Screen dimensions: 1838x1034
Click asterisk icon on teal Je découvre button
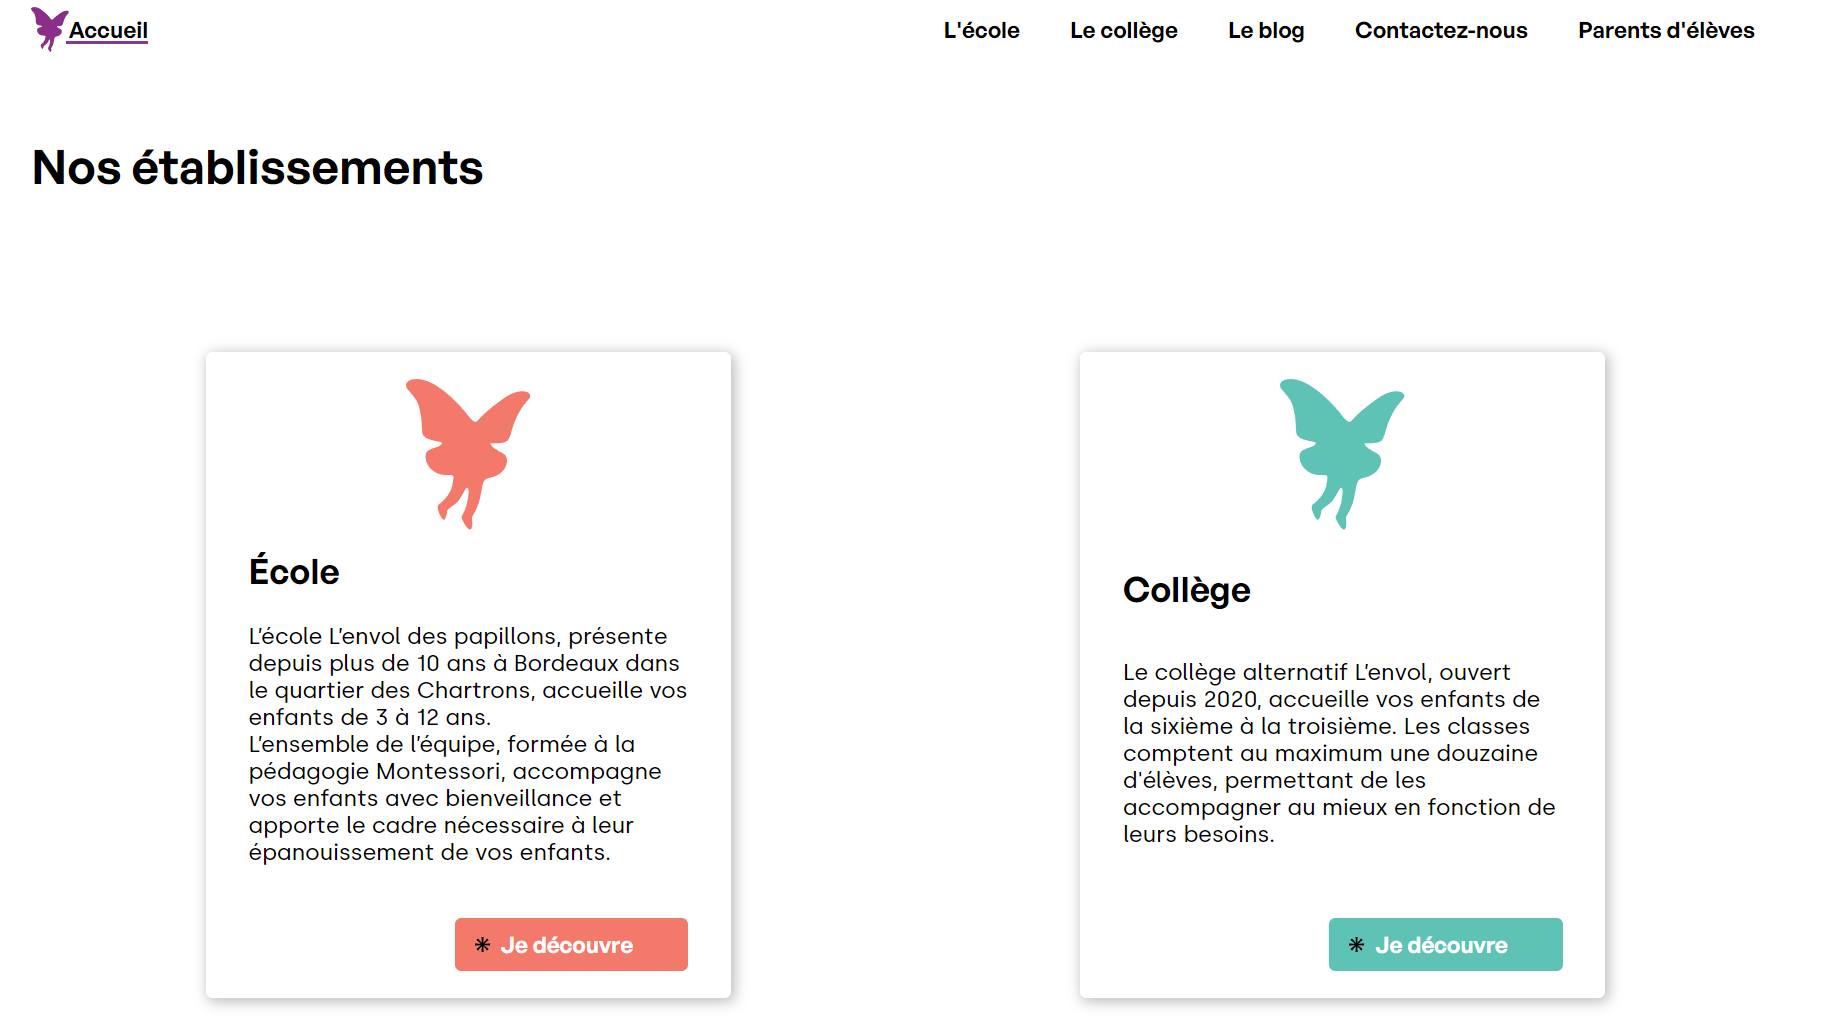point(1357,945)
